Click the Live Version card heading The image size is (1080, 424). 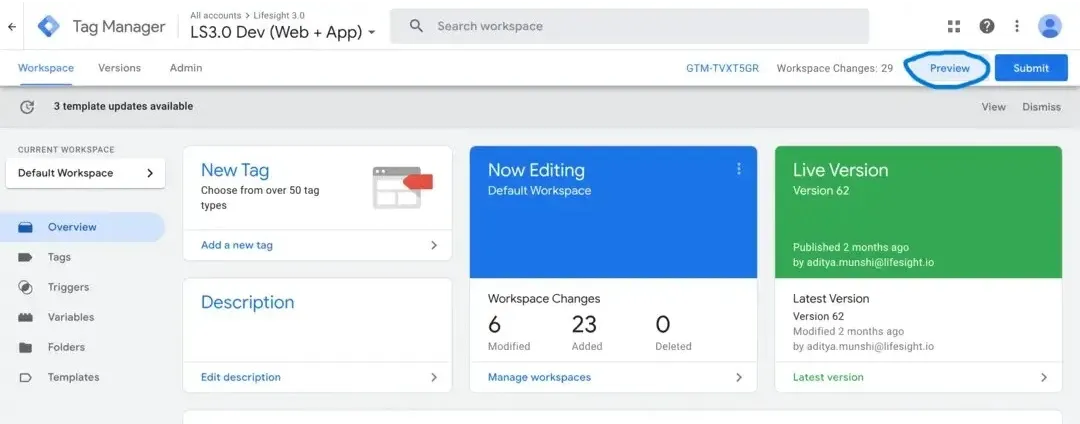(840, 170)
